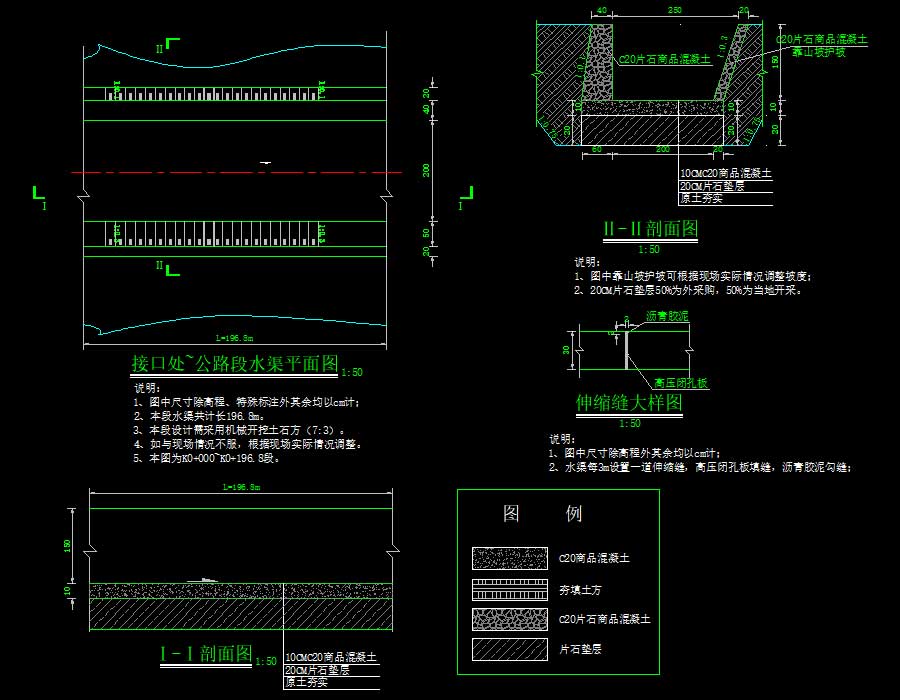Click the C20商品混凝土 legend hatch swatch
This screenshot has width=900, height=700.
coord(509,558)
